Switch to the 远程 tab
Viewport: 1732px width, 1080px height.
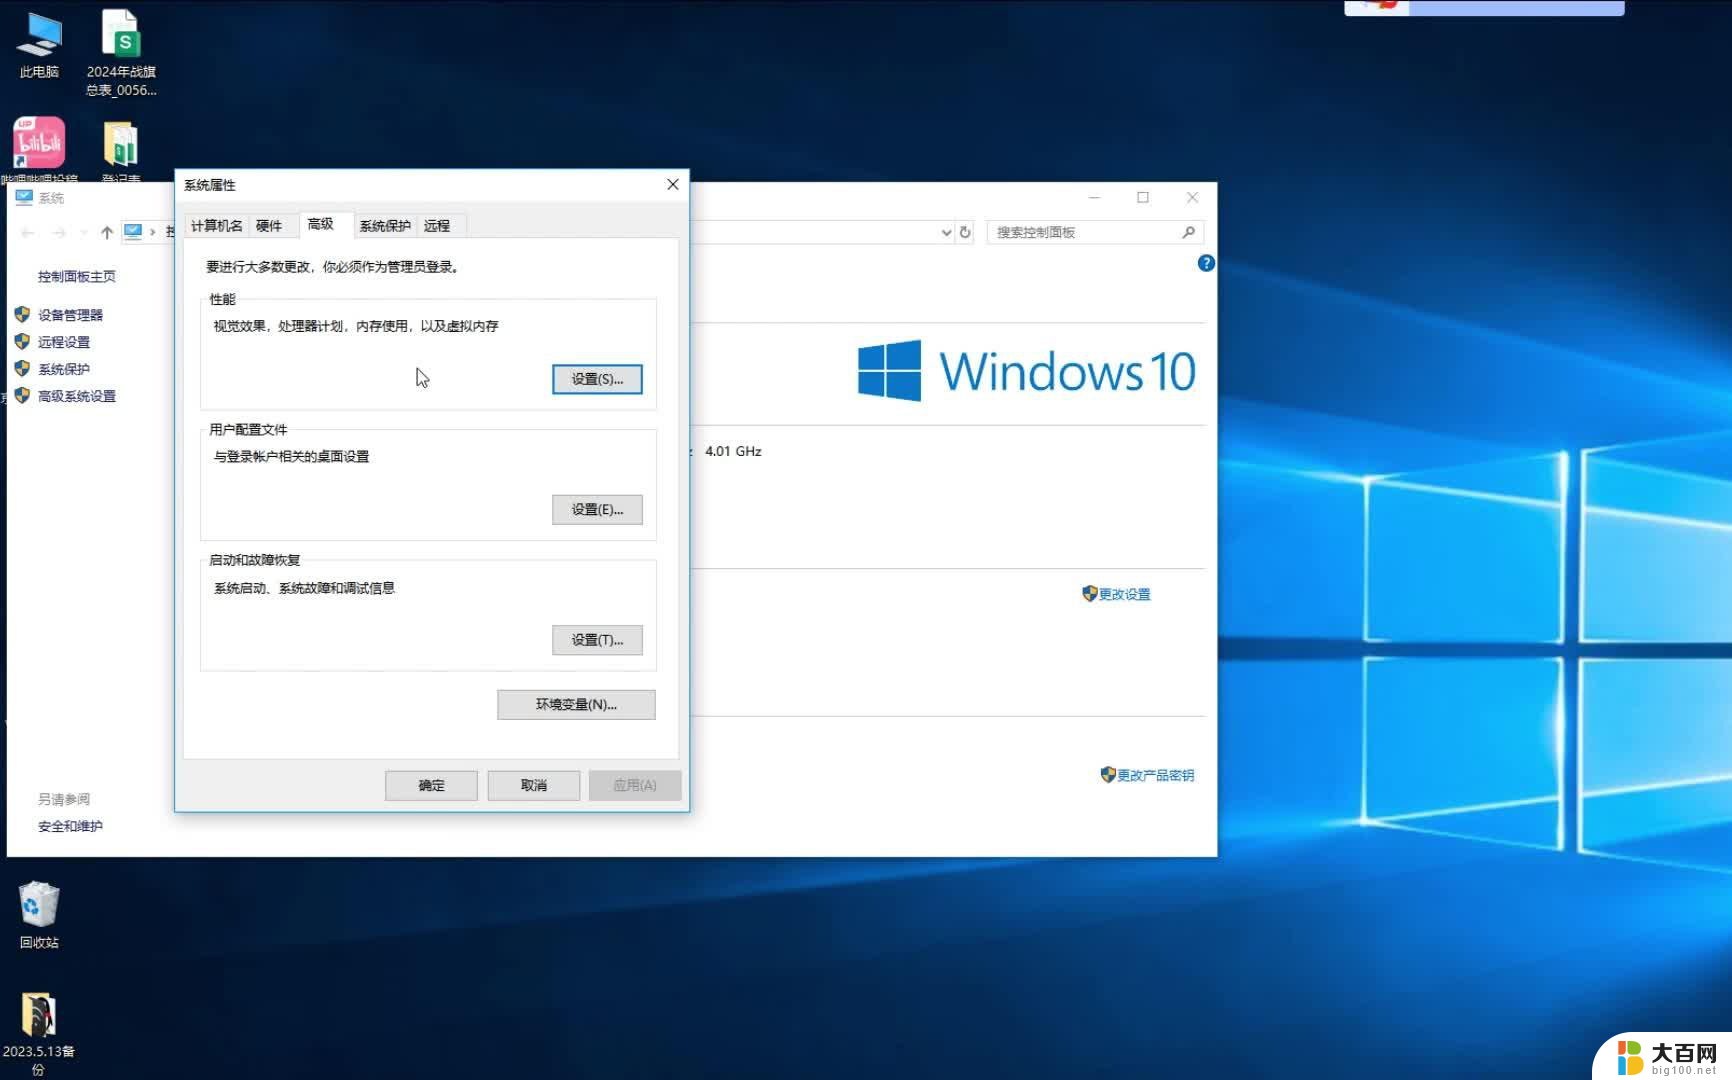click(x=437, y=226)
